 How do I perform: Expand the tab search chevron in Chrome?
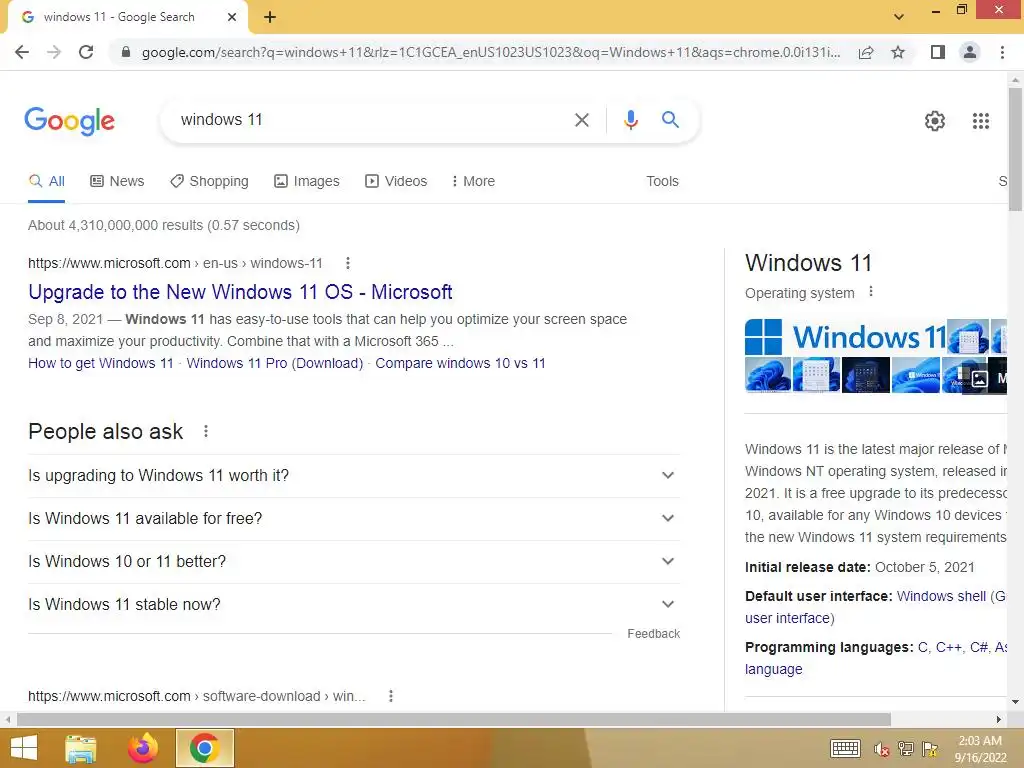[899, 17]
